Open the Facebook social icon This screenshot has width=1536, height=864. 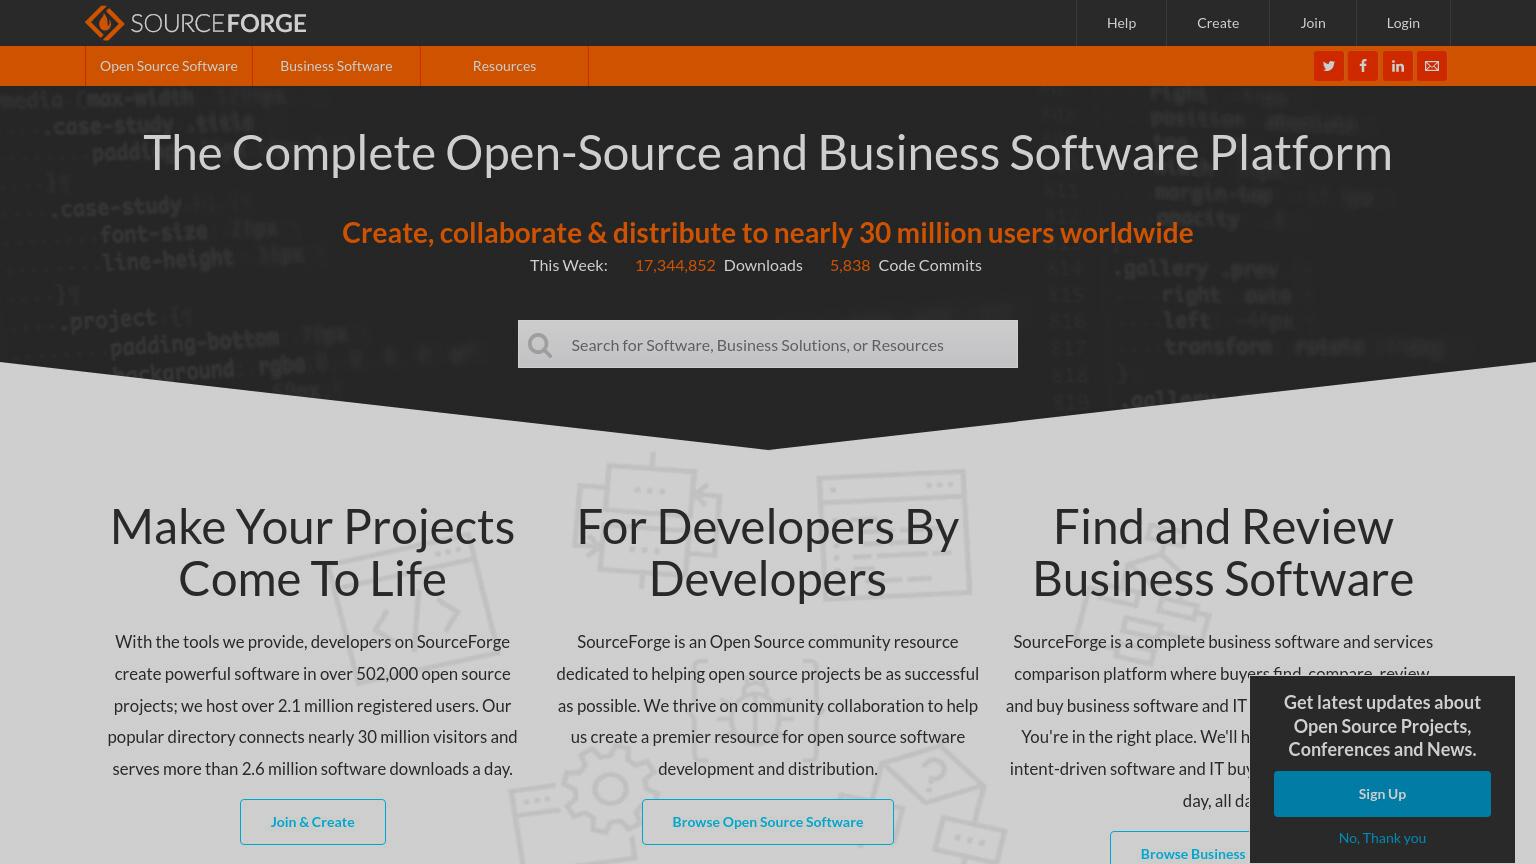pos(1363,66)
